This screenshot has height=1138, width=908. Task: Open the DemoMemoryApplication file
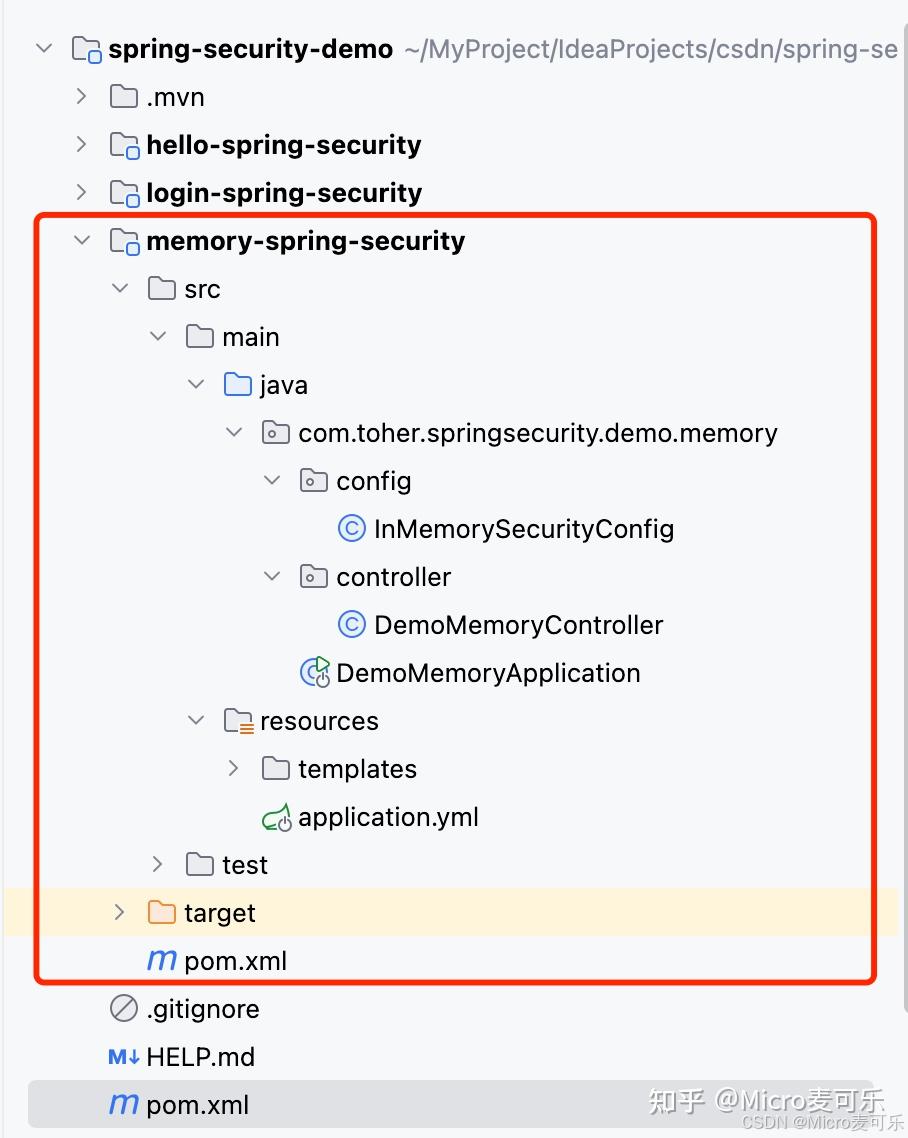click(x=487, y=672)
